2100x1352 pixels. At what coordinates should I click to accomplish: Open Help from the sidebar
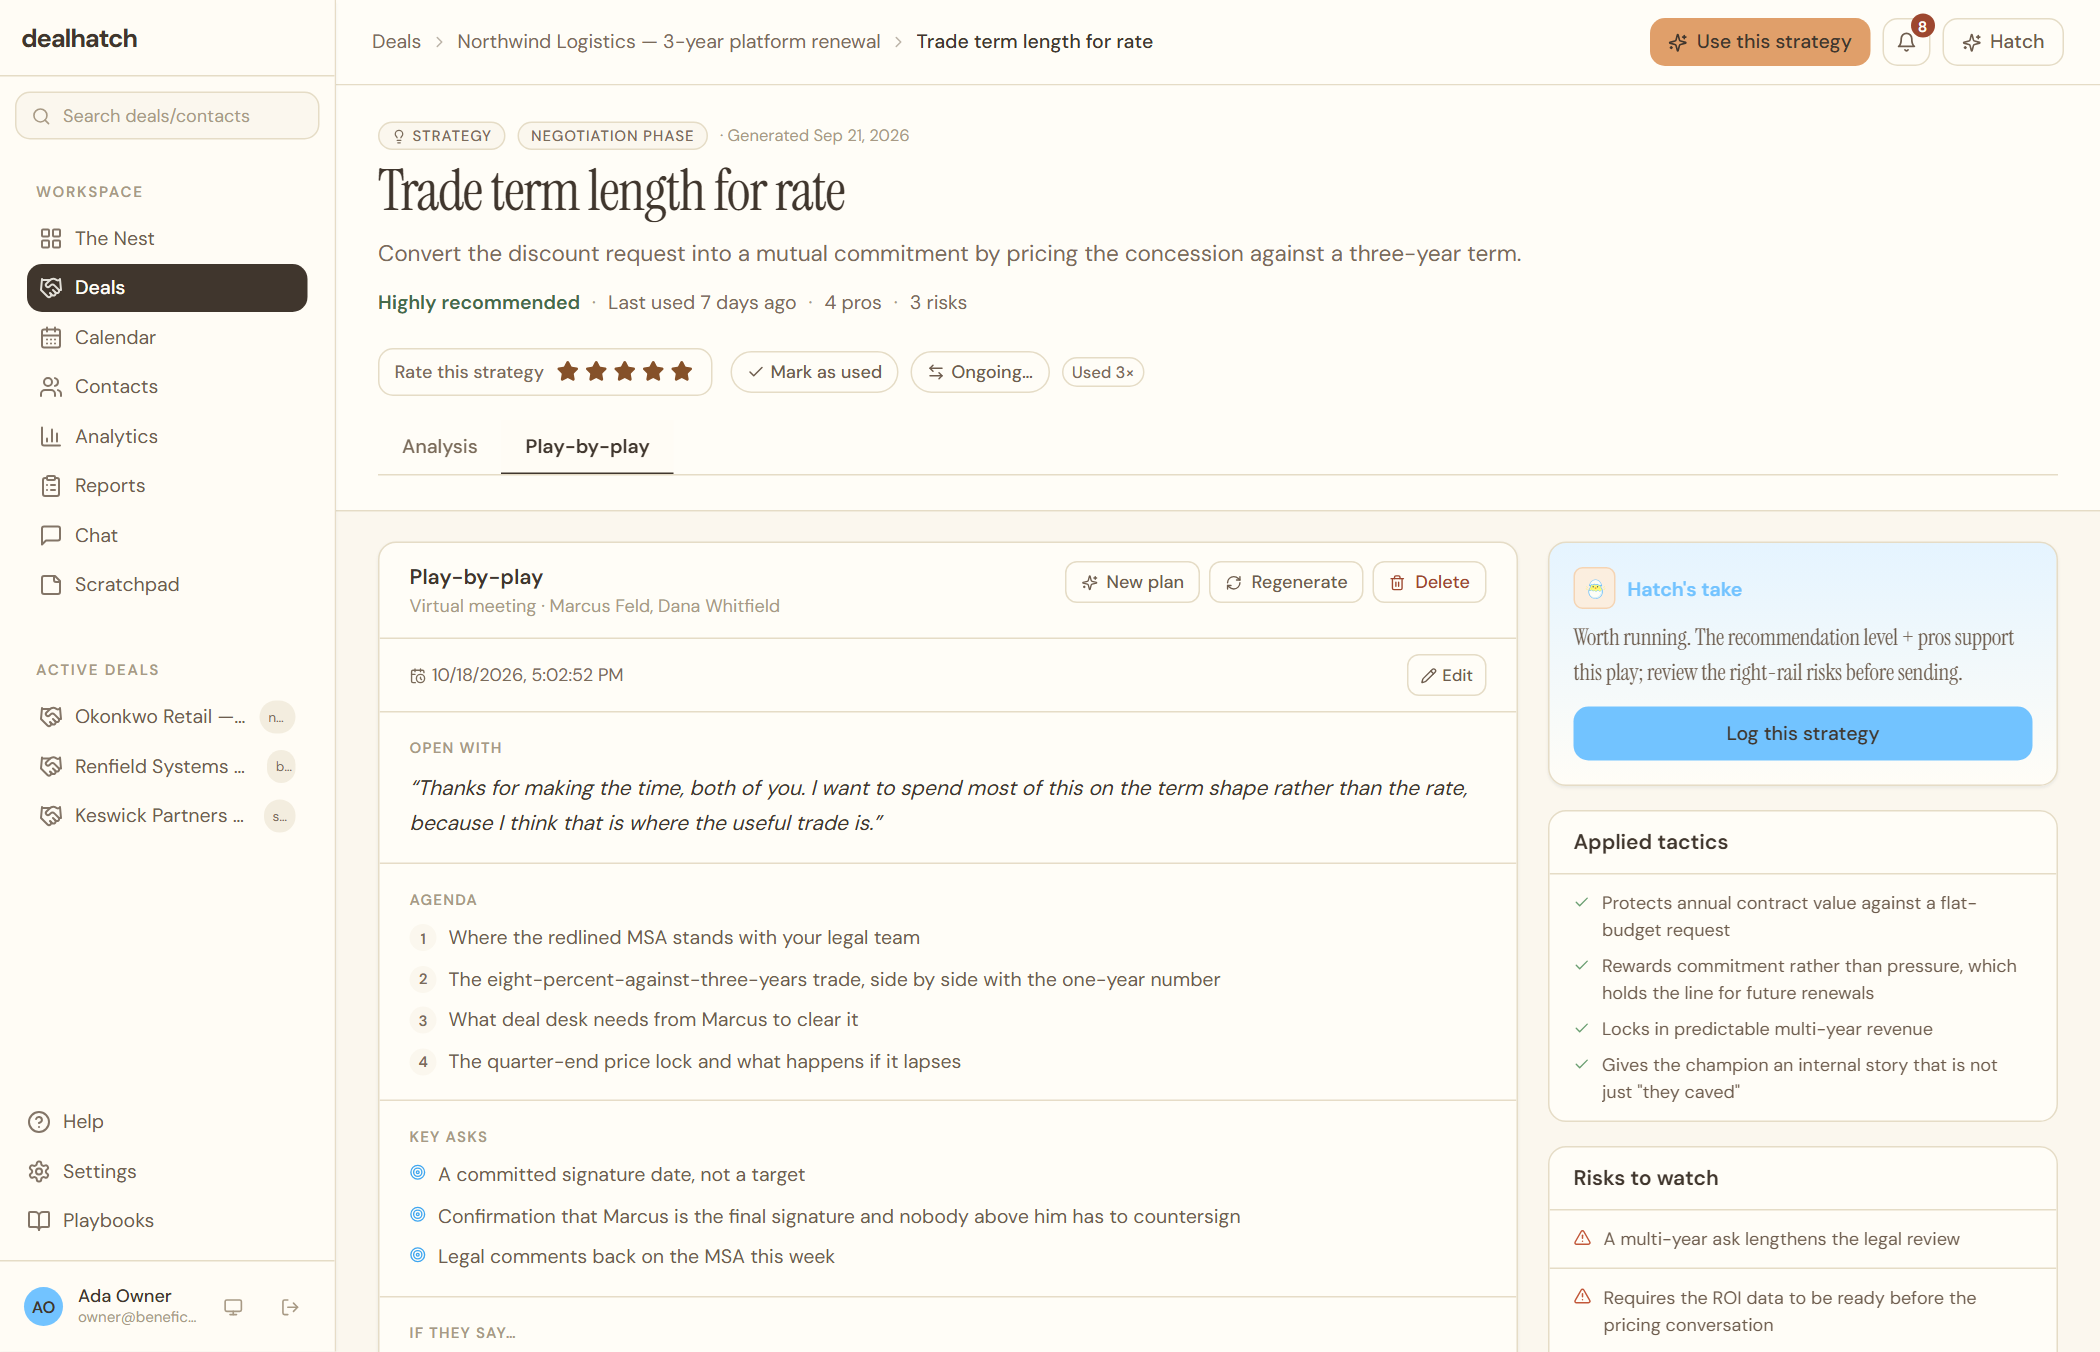click(167, 1121)
